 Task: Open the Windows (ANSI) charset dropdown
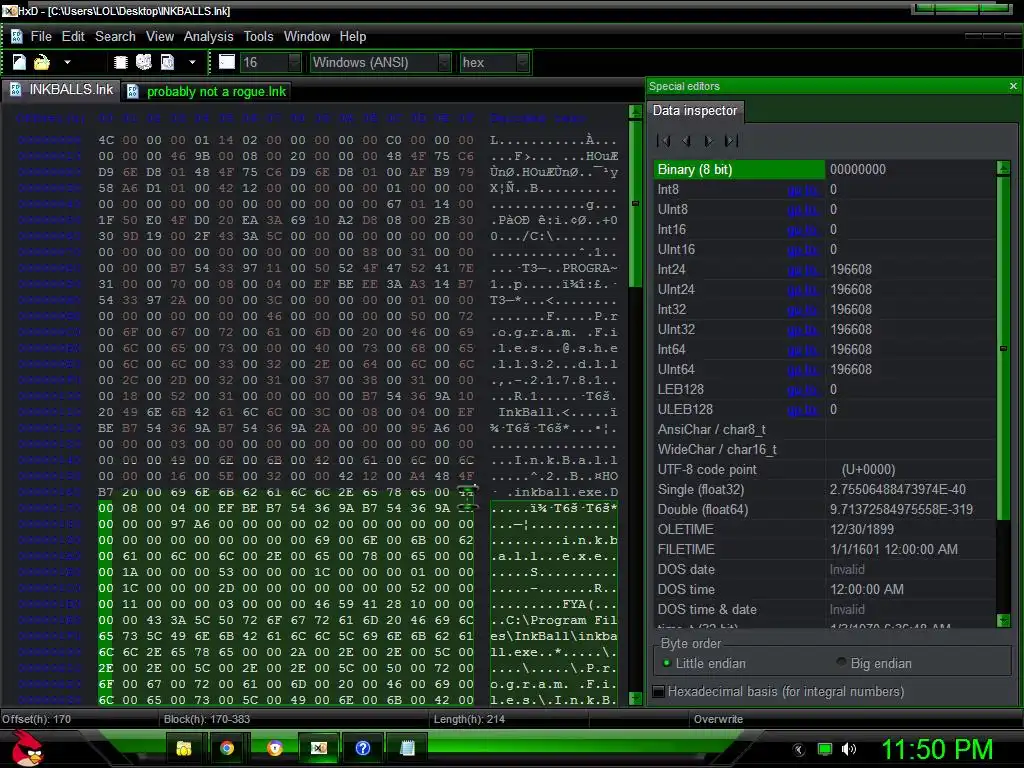point(444,62)
